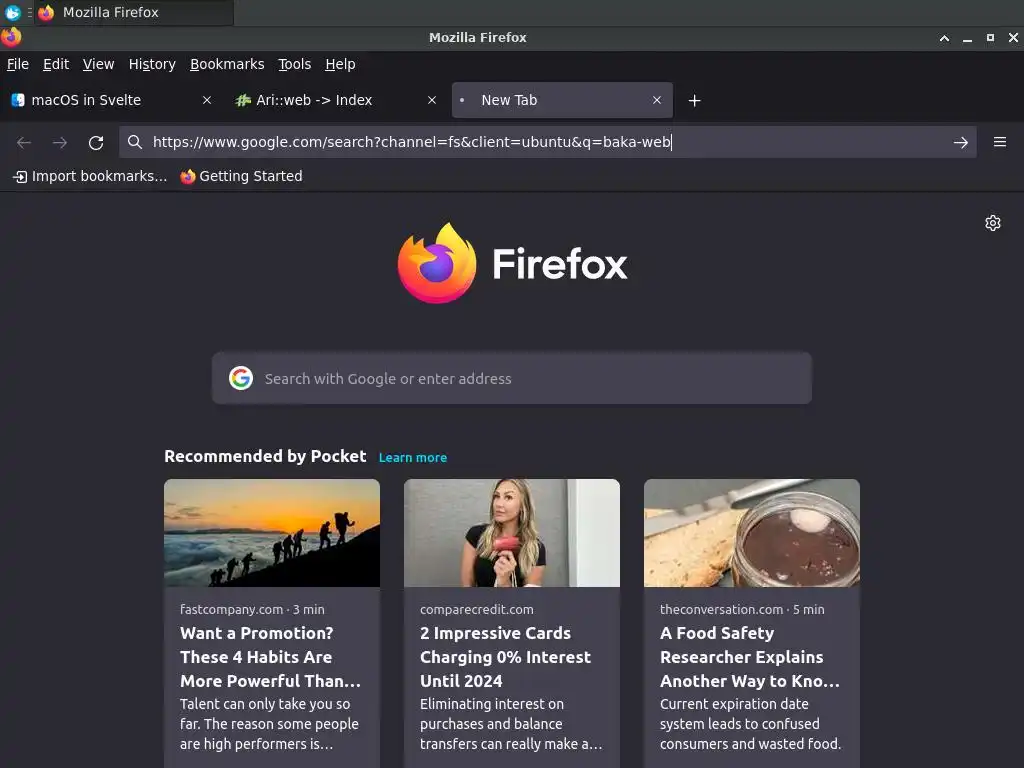1024x768 pixels.
Task: Click the Getting Started Firefox bookmark icon
Action: pos(188,176)
